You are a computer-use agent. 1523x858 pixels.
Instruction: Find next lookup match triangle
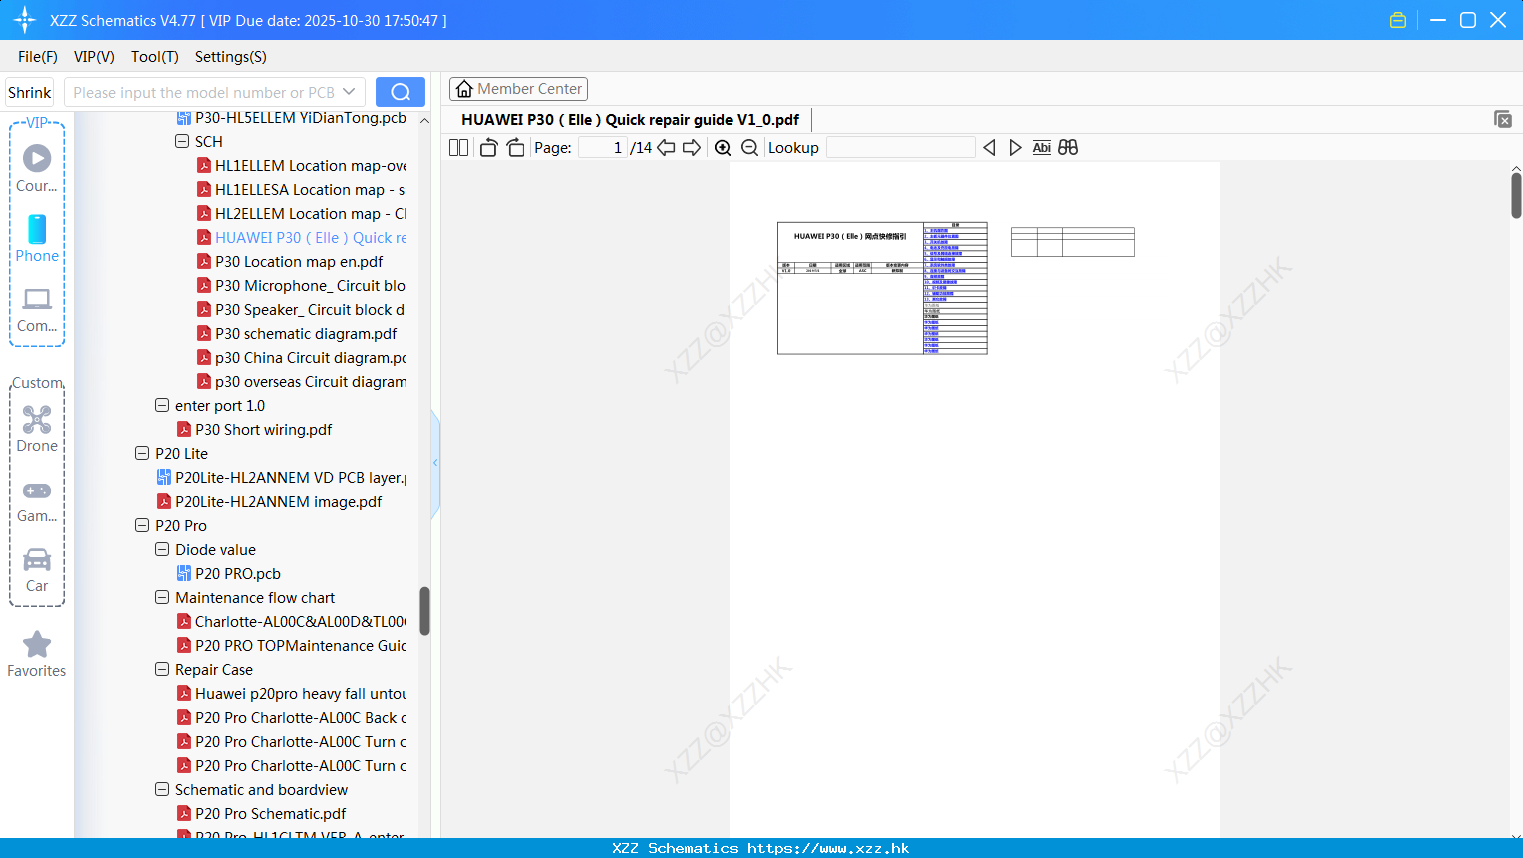click(x=1015, y=148)
